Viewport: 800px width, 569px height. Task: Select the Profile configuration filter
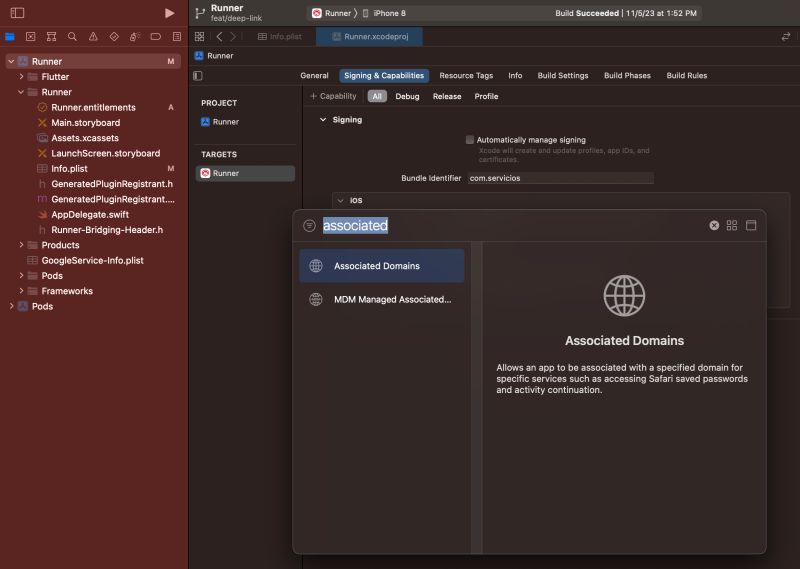486,96
